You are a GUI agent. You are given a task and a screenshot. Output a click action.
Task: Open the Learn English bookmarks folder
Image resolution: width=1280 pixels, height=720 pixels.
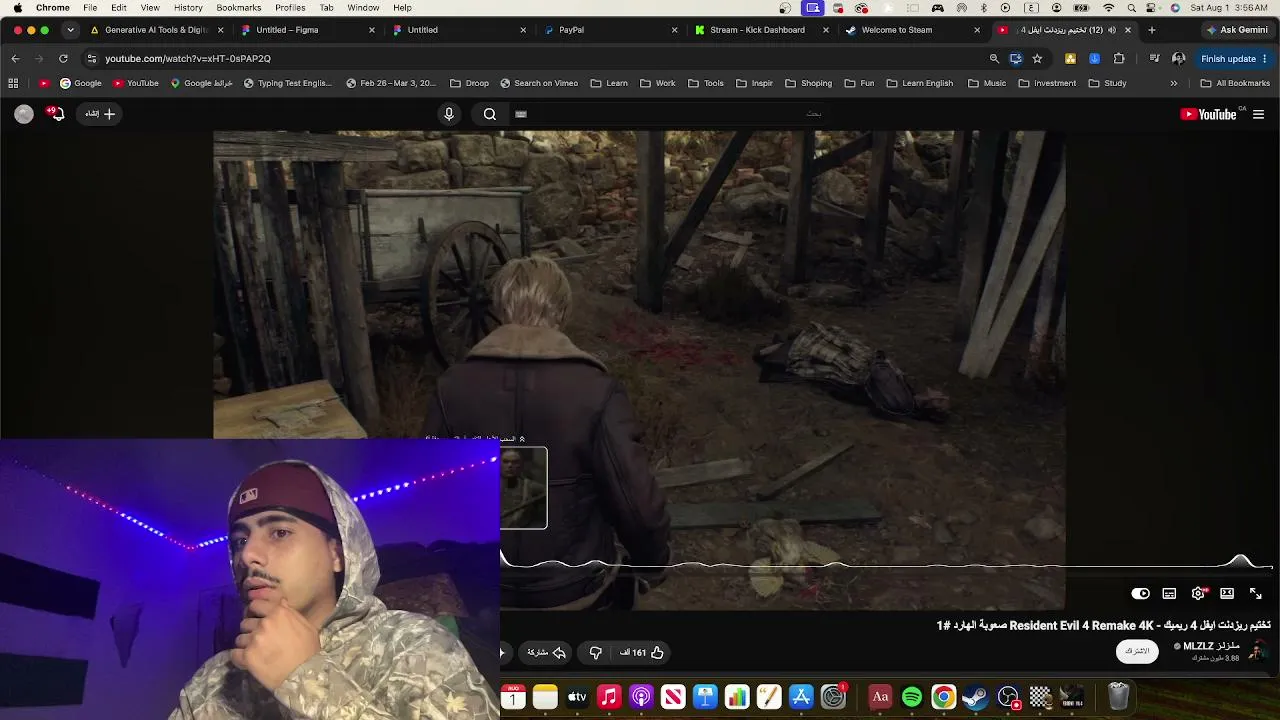[919, 83]
